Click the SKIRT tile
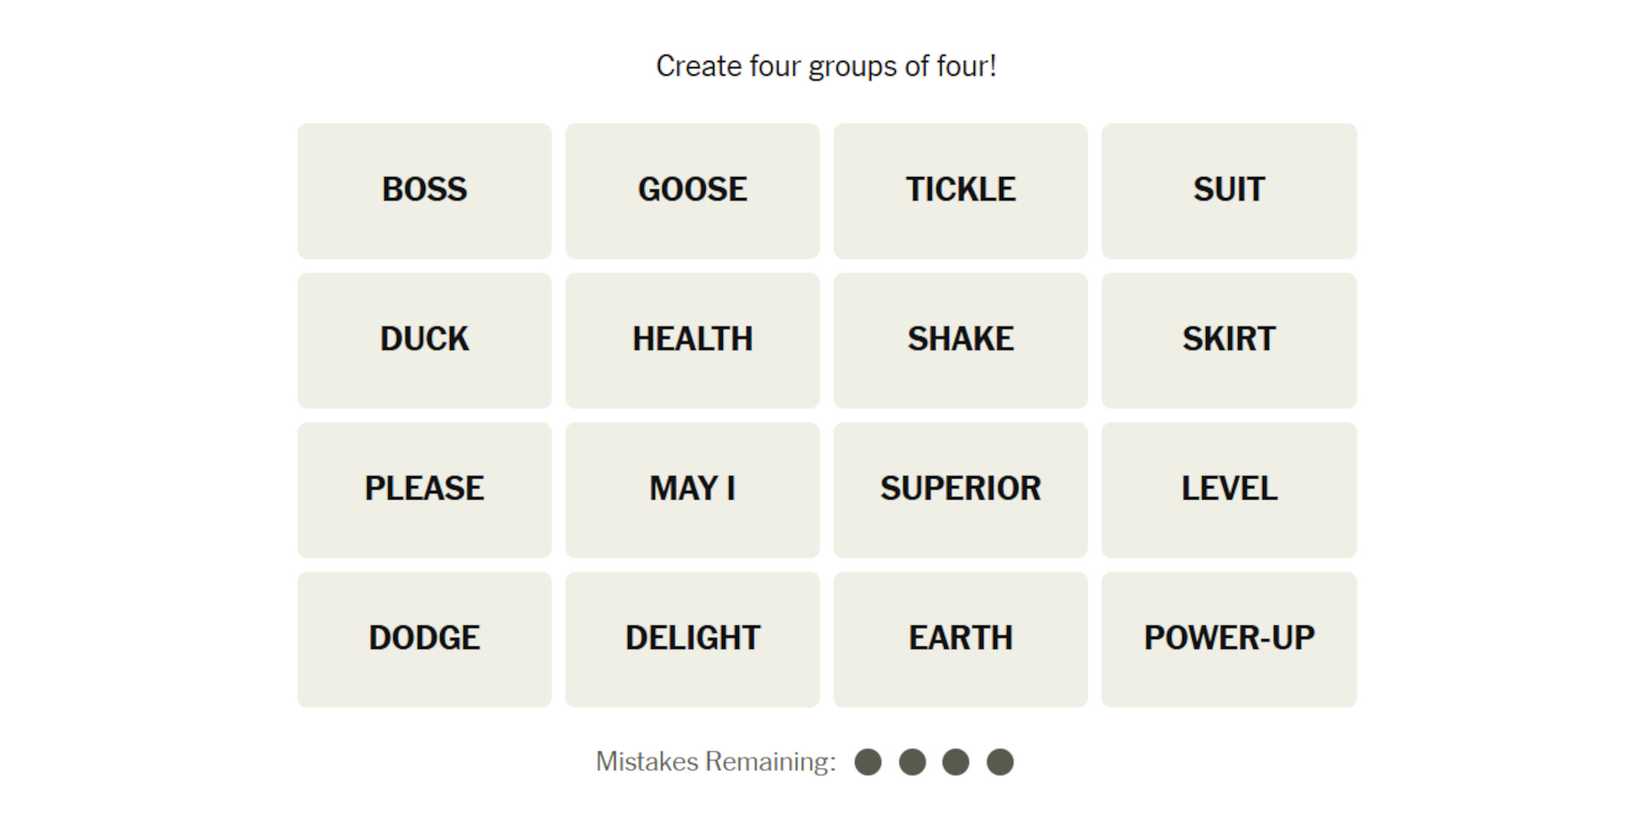1650x825 pixels. (x=1228, y=340)
